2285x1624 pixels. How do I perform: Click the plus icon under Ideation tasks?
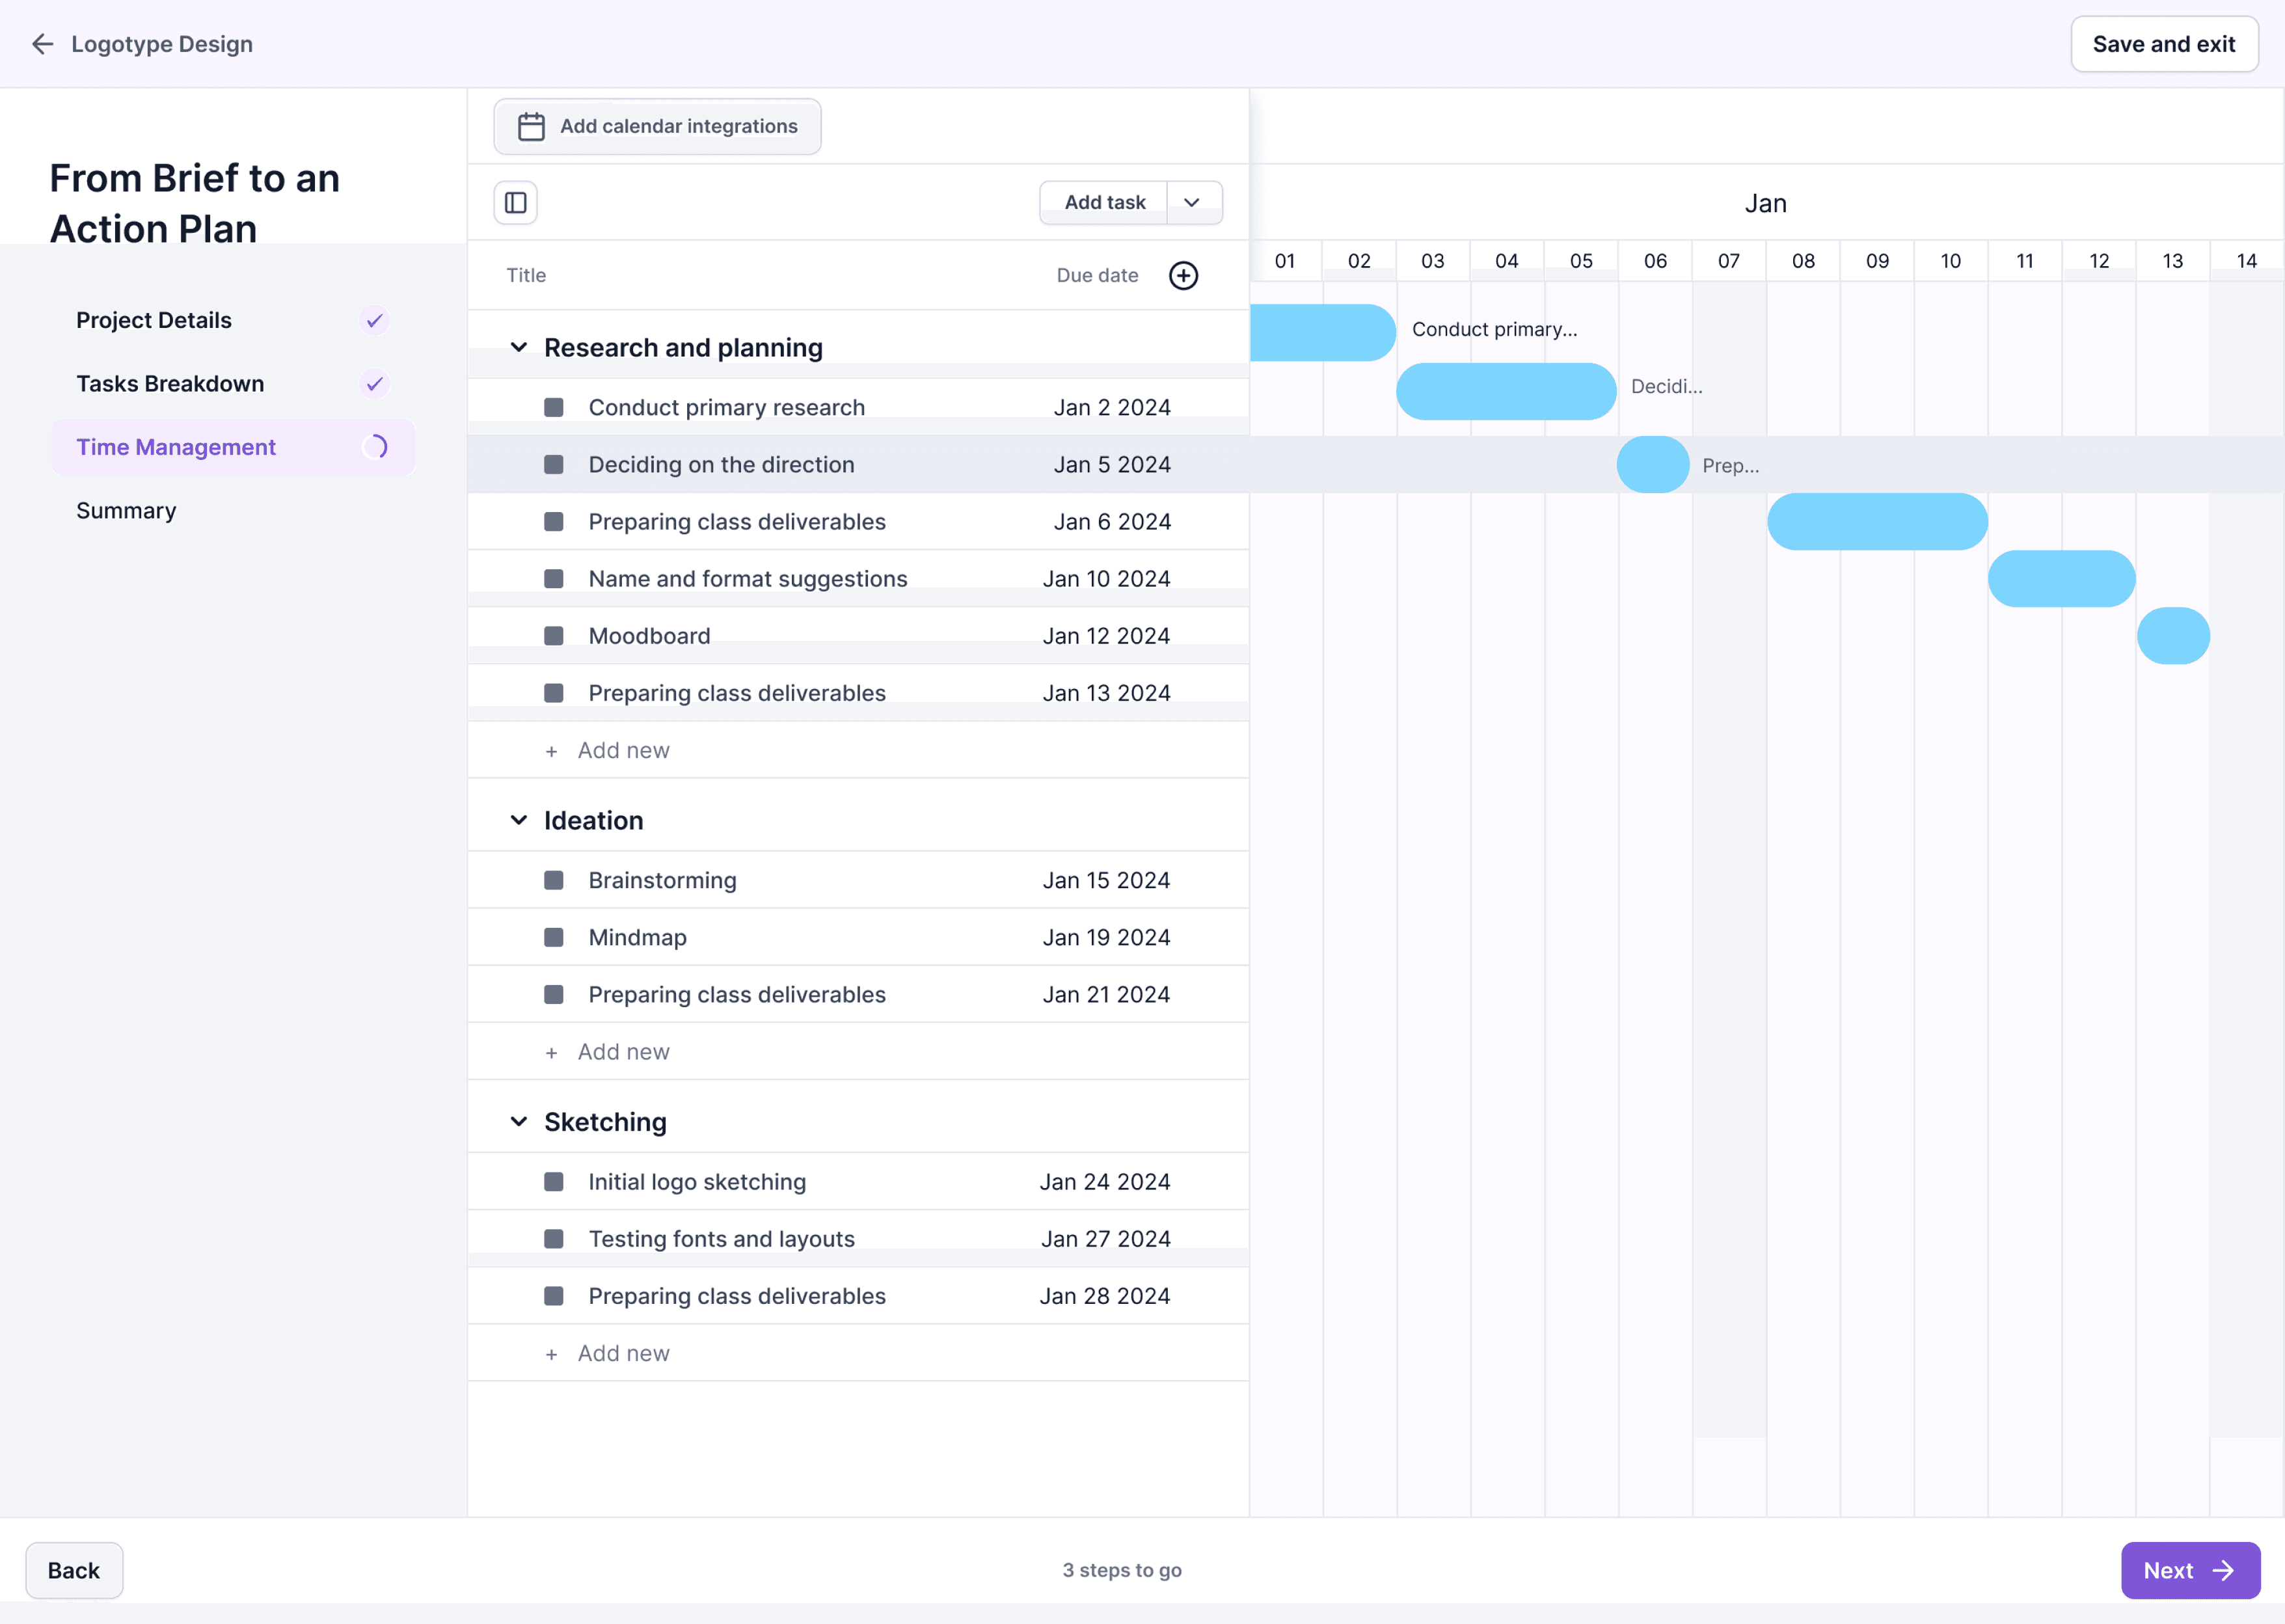[551, 1053]
